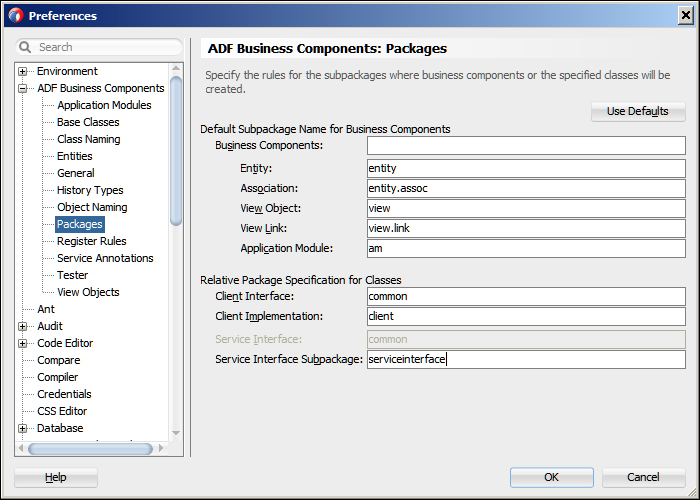Screen dimensions: 700x500
Task: Select Ant in preferences tree
Action: click(x=46, y=309)
